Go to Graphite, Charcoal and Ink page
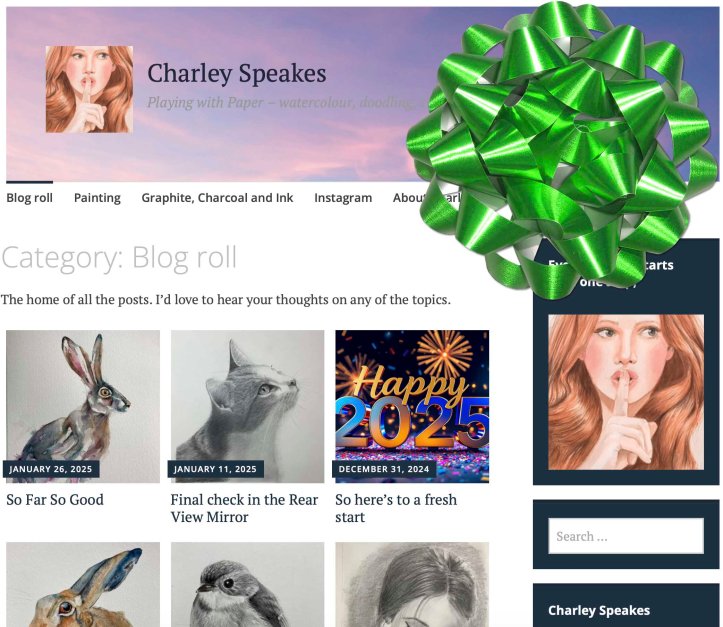Viewport: 723px width, 627px height. (x=217, y=198)
